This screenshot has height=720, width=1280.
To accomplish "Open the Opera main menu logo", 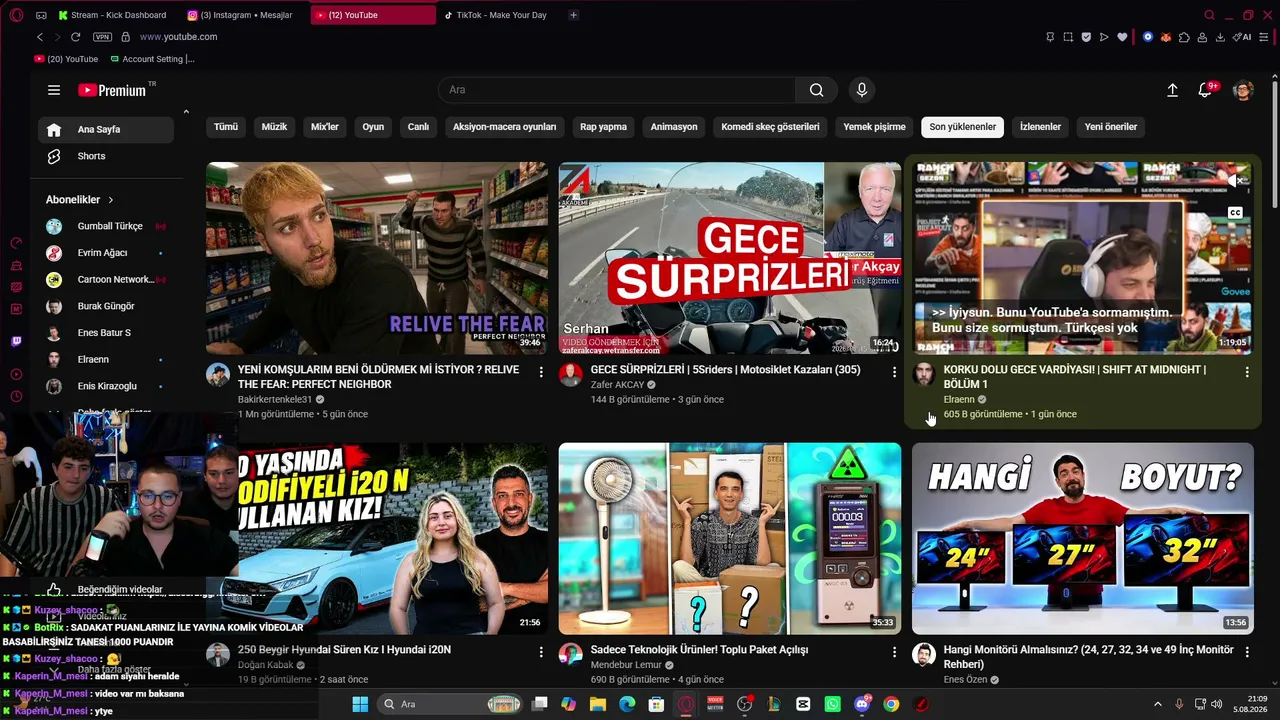I will pos(16,15).
